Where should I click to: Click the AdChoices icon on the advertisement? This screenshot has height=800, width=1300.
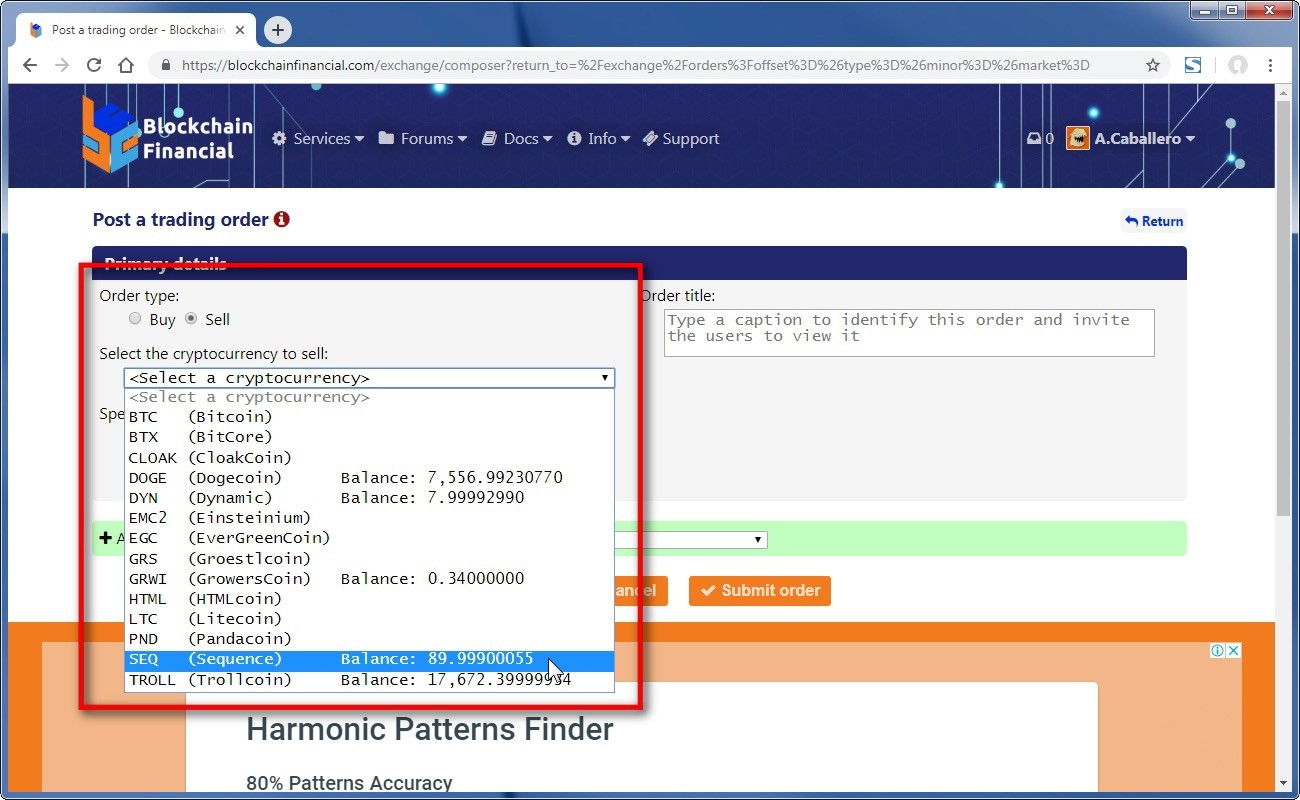click(1218, 651)
